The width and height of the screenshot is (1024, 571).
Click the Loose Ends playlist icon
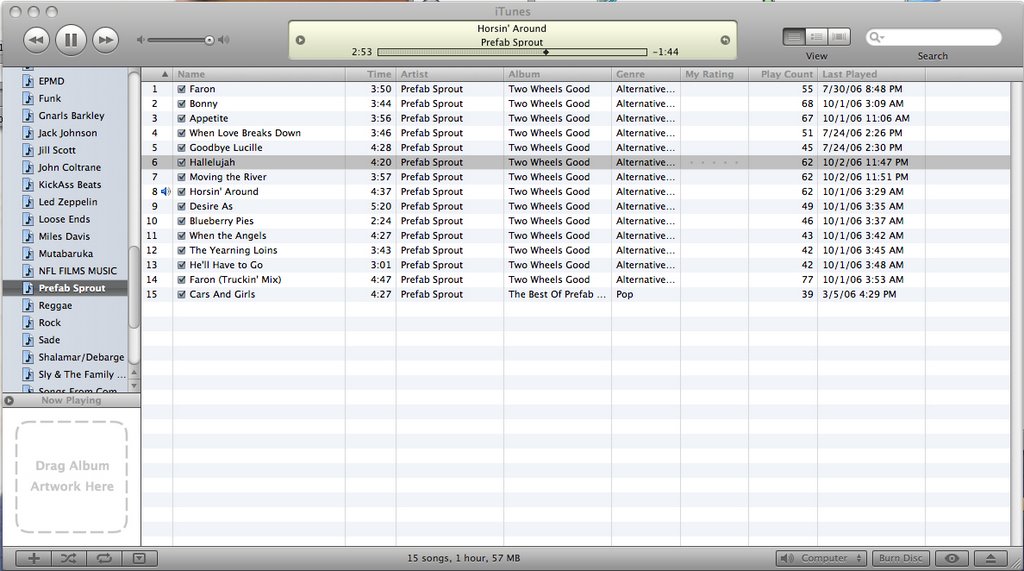28,219
